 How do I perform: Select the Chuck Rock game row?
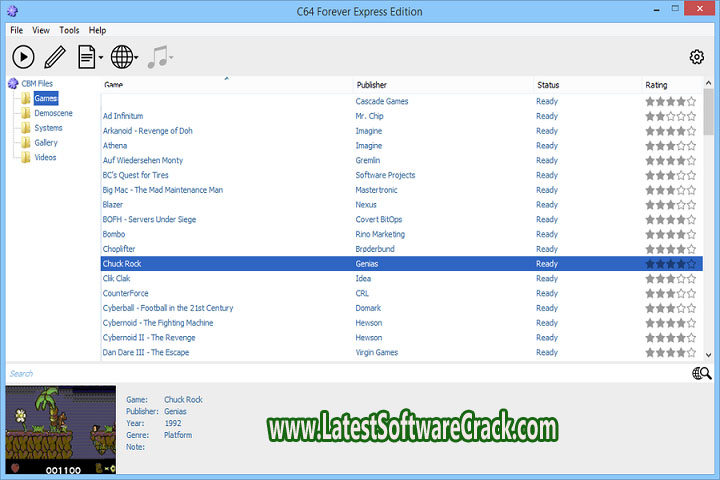coord(402,264)
